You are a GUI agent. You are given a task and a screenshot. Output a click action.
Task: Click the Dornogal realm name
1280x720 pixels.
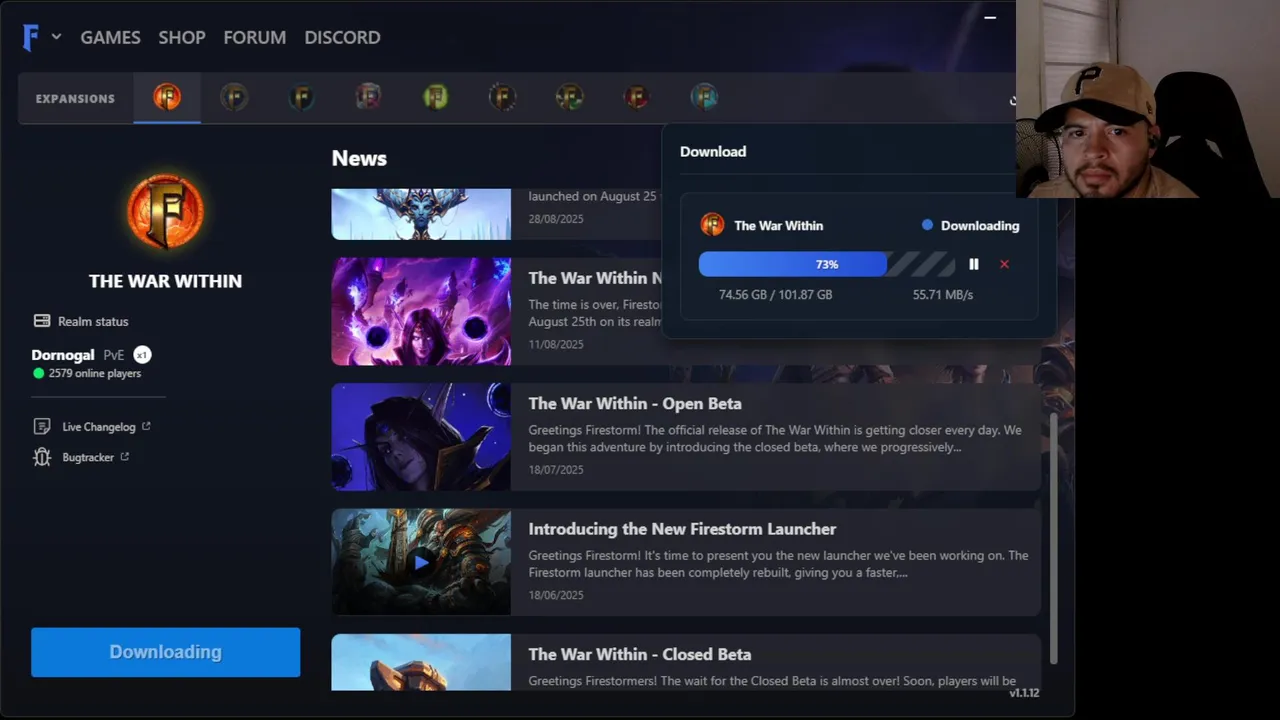pyautogui.click(x=63, y=355)
